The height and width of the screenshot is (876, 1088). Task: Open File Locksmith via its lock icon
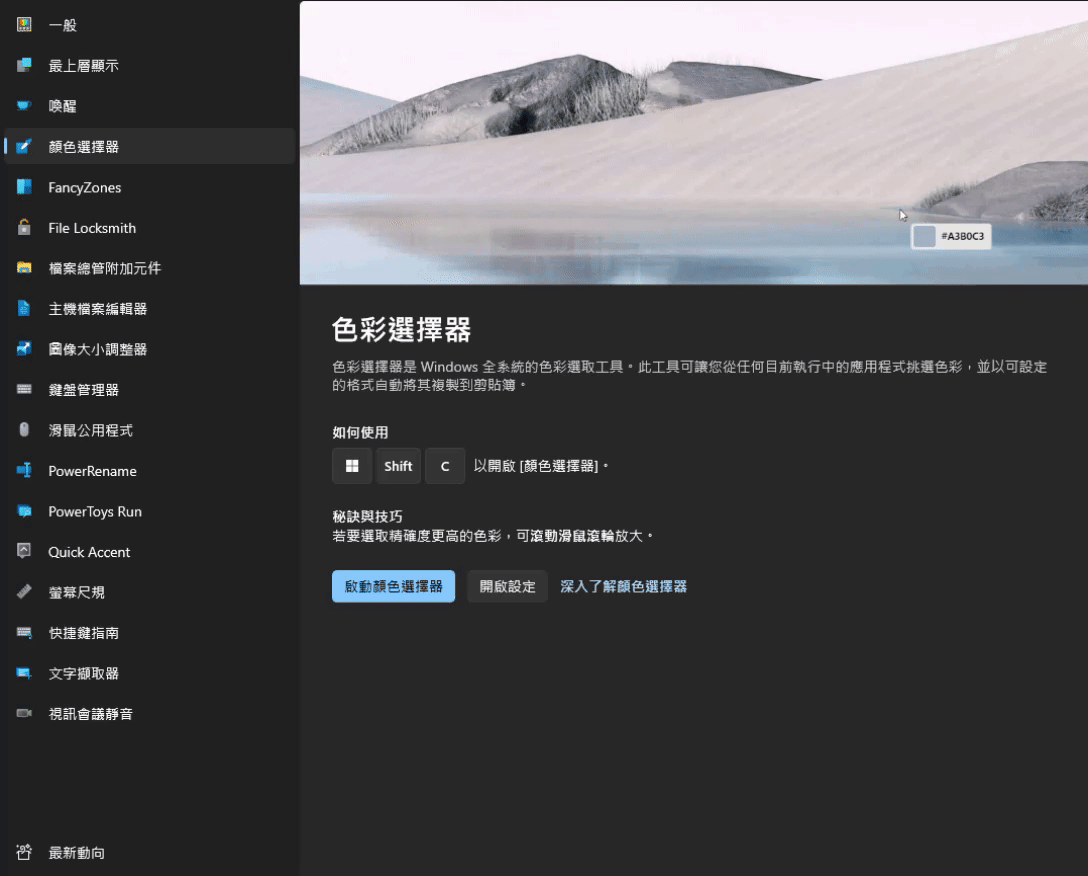23,227
